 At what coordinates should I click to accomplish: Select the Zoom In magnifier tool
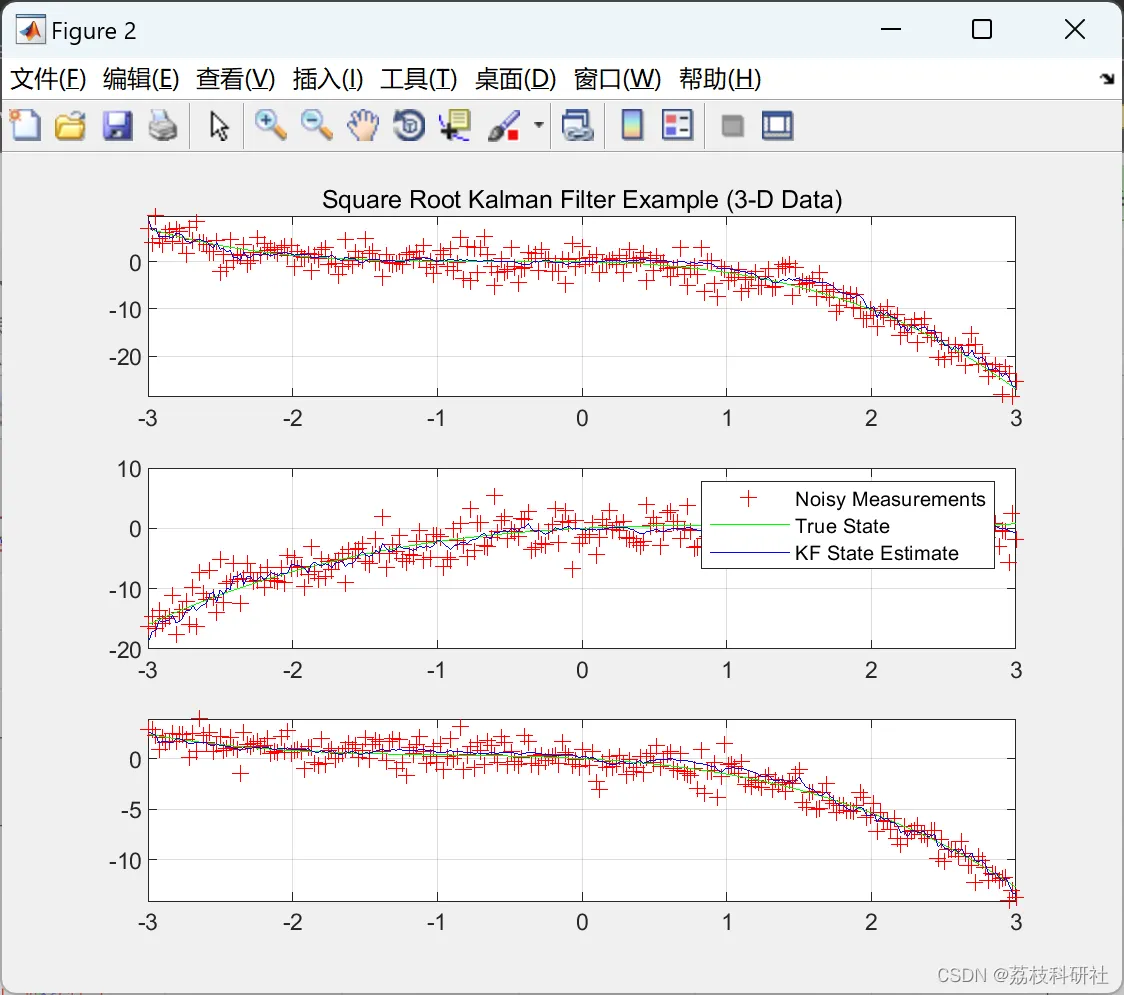point(270,126)
